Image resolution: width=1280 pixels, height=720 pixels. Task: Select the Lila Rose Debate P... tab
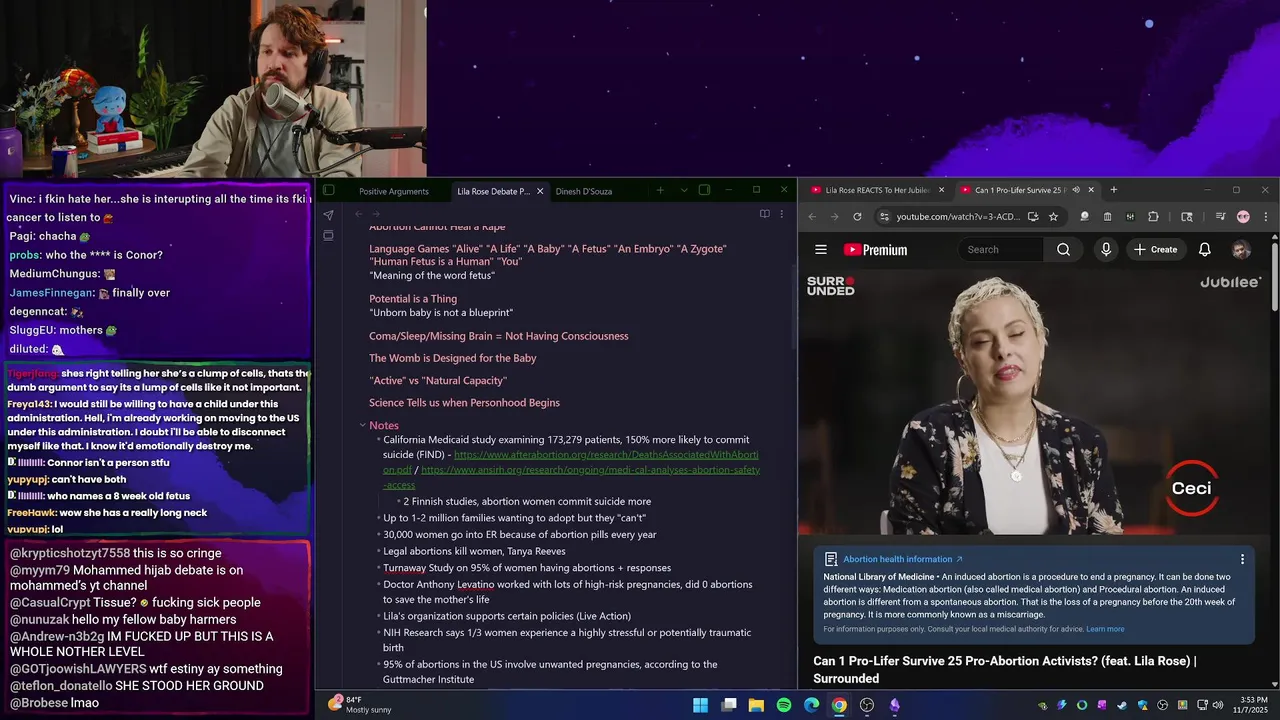tap(493, 191)
